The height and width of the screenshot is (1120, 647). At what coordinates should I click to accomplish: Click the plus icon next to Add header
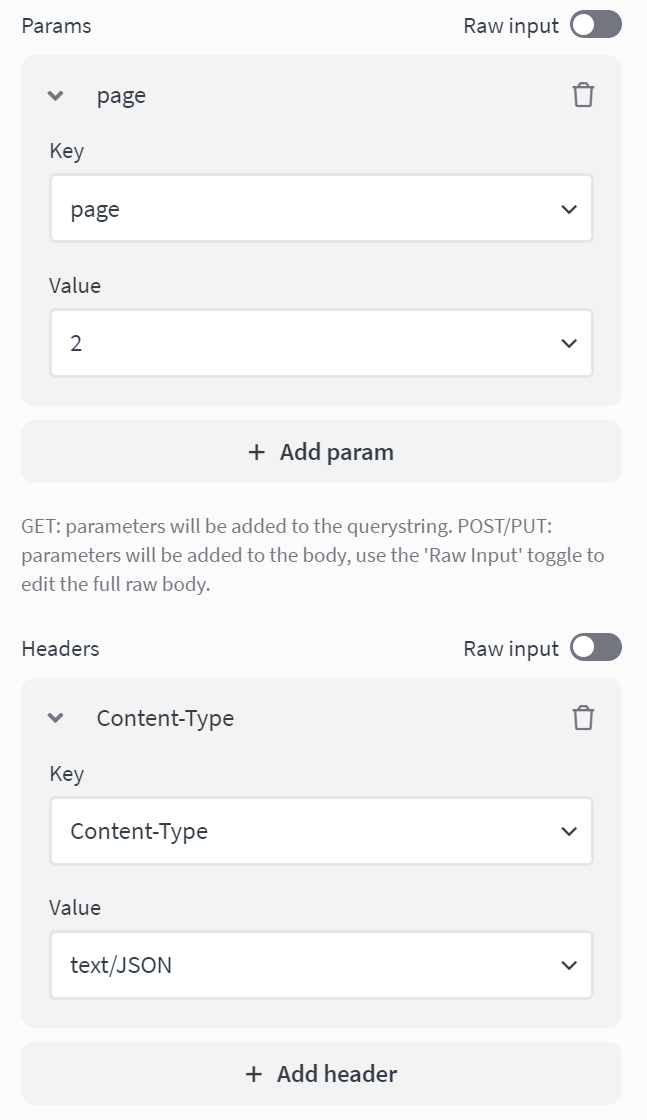253,1073
